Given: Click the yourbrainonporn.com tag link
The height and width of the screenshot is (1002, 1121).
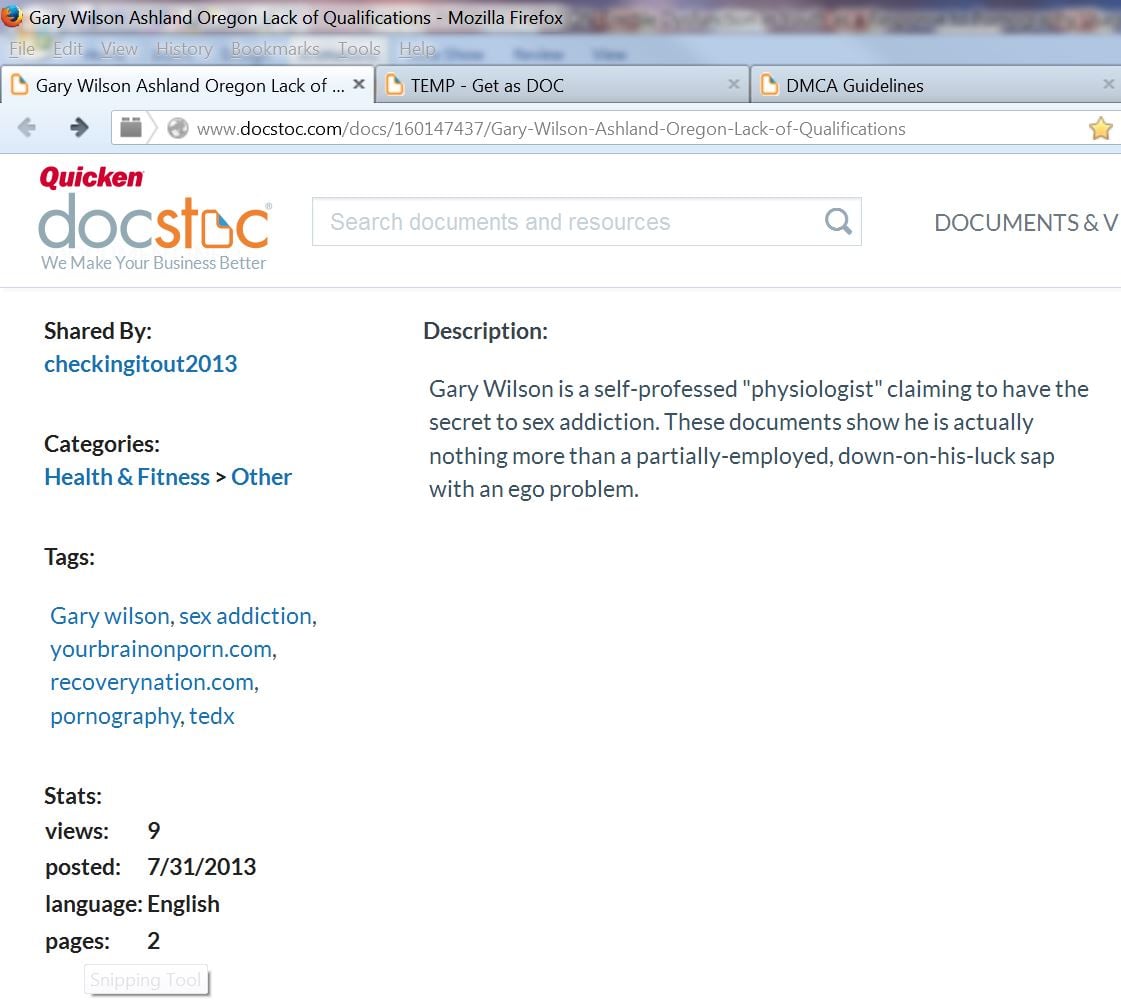Looking at the screenshot, I should [x=161, y=649].
